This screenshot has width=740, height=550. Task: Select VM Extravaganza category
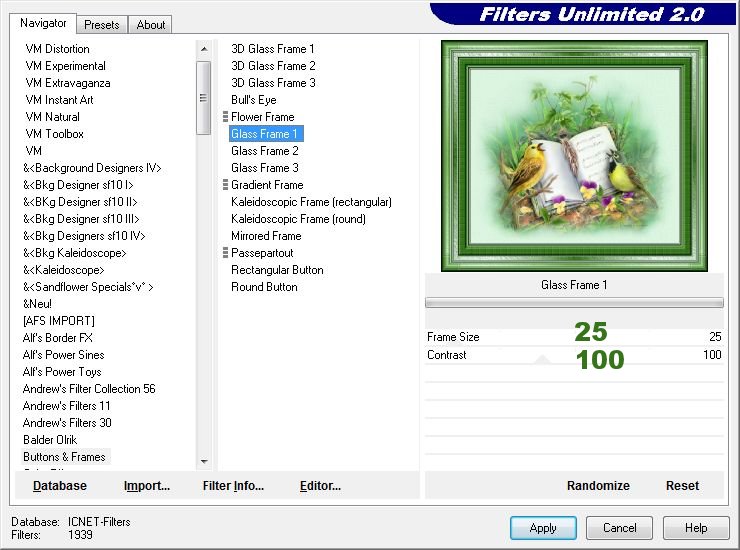click(x=68, y=83)
